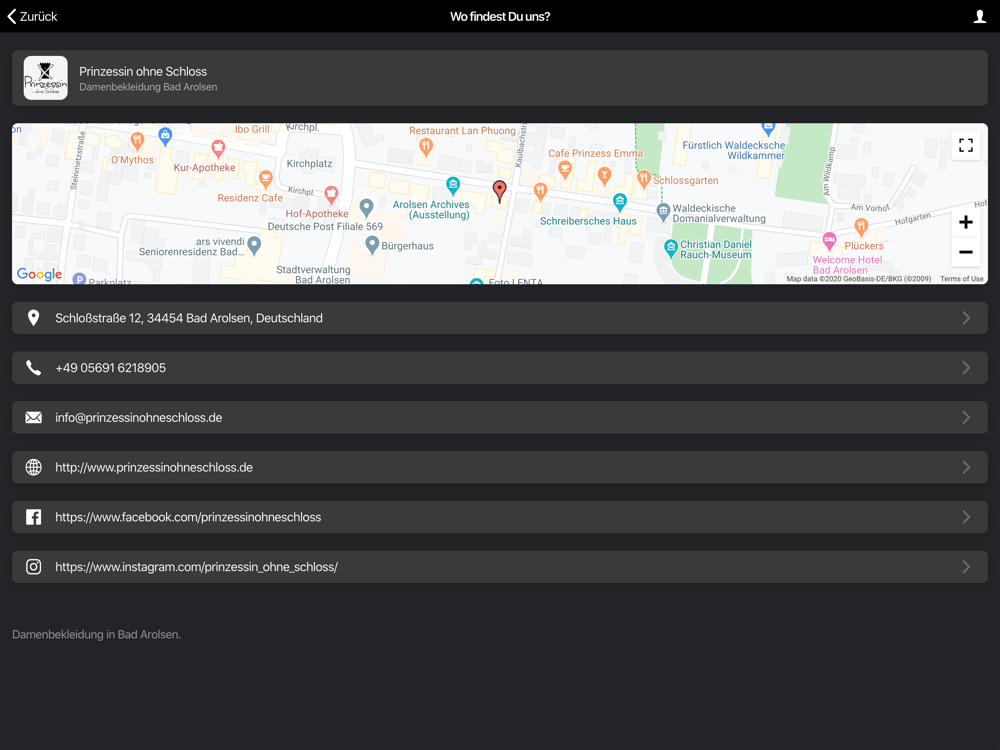Zoom in on the map
This screenshot has height=750, width=1000.
click(966, 222)
